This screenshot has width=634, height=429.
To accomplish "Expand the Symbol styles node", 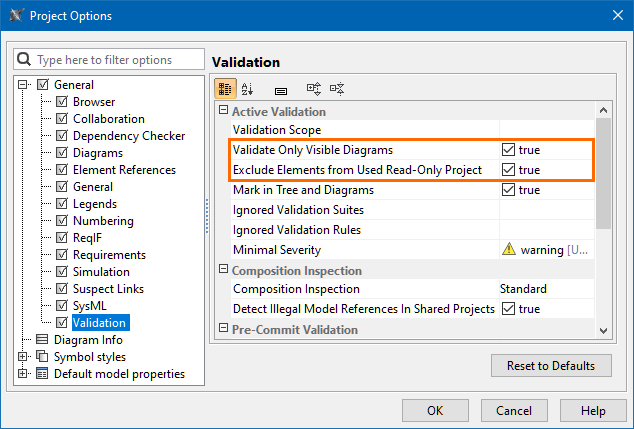I will click(x=24, y=357).
